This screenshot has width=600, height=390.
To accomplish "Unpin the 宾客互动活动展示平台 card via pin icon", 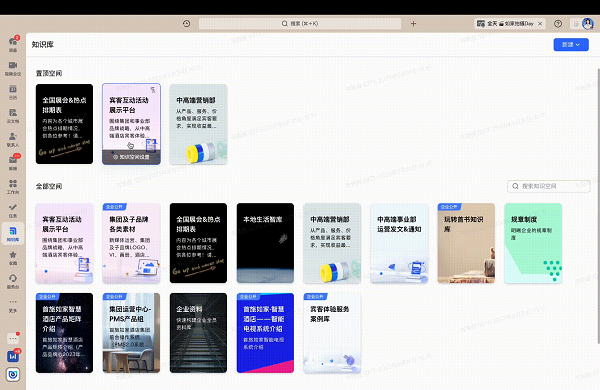I will pos(153,90).
